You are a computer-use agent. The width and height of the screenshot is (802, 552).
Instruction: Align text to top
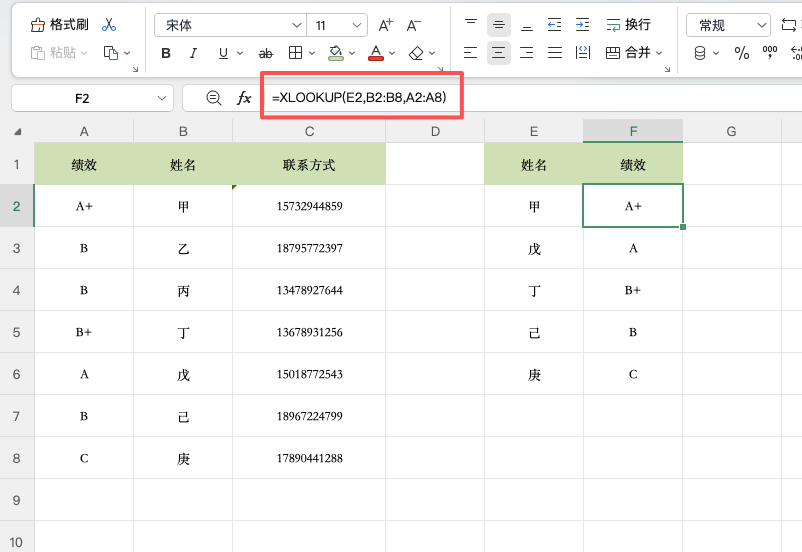[x=471, y=25]
